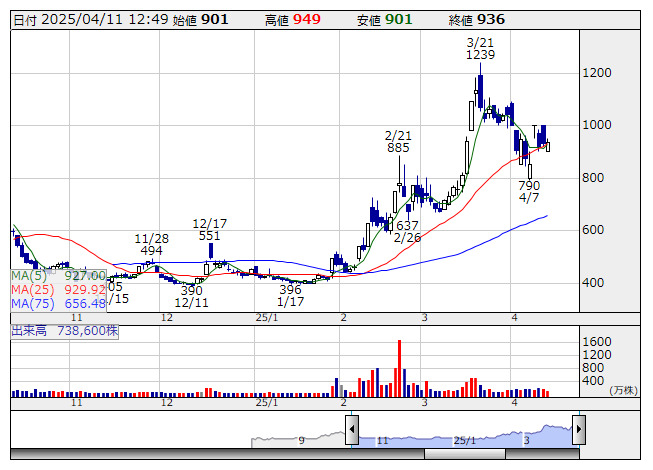Screen dimensions: 653x470
Task: Click the gray unselected area of navigator
Action: pyautogui.click(x=300, y=438)
